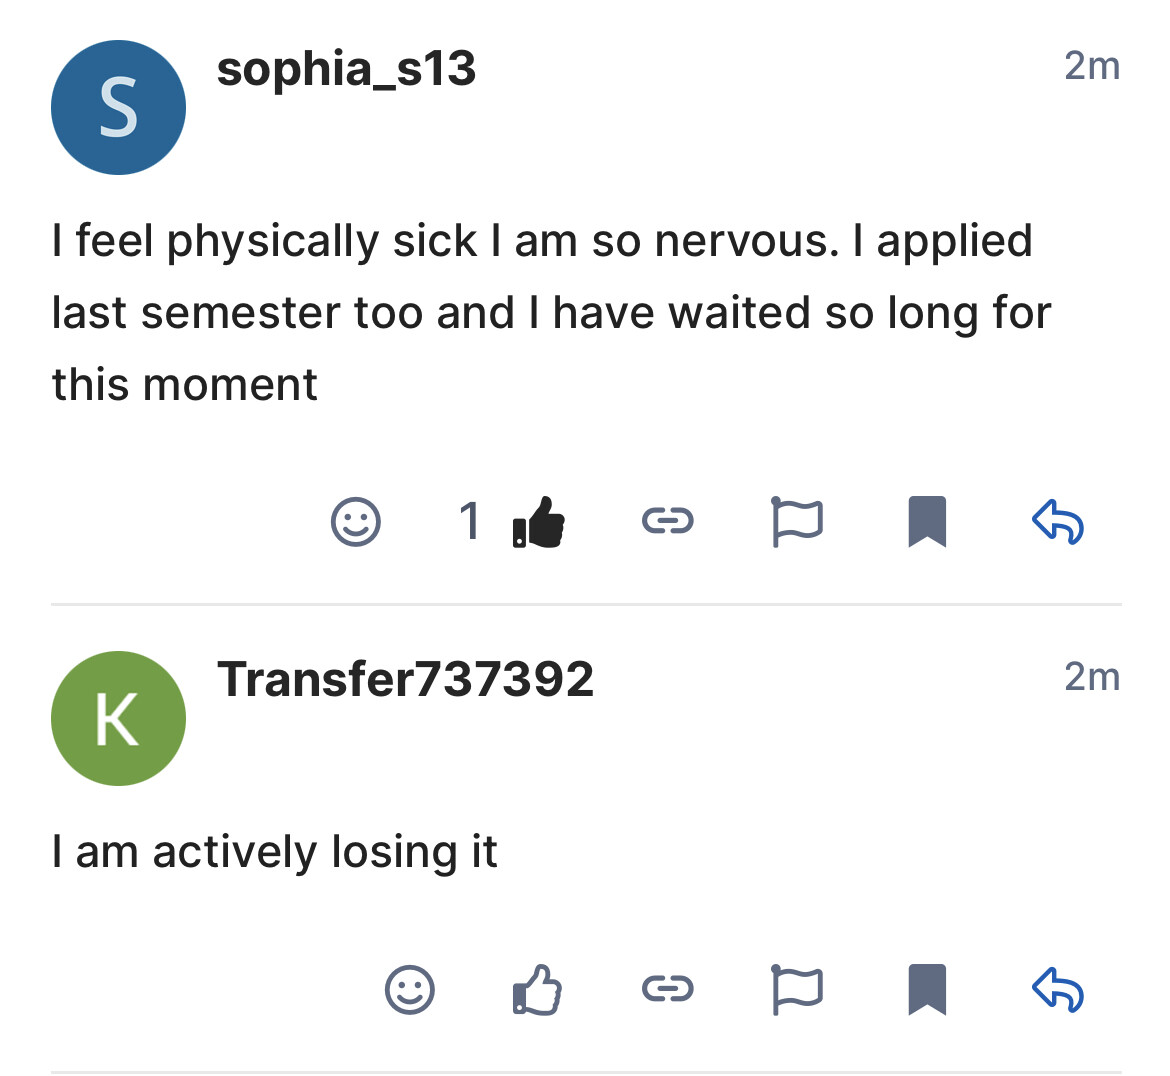
Task: Copy link to sophia_s13's post
Action: click(x=667, y=521)
